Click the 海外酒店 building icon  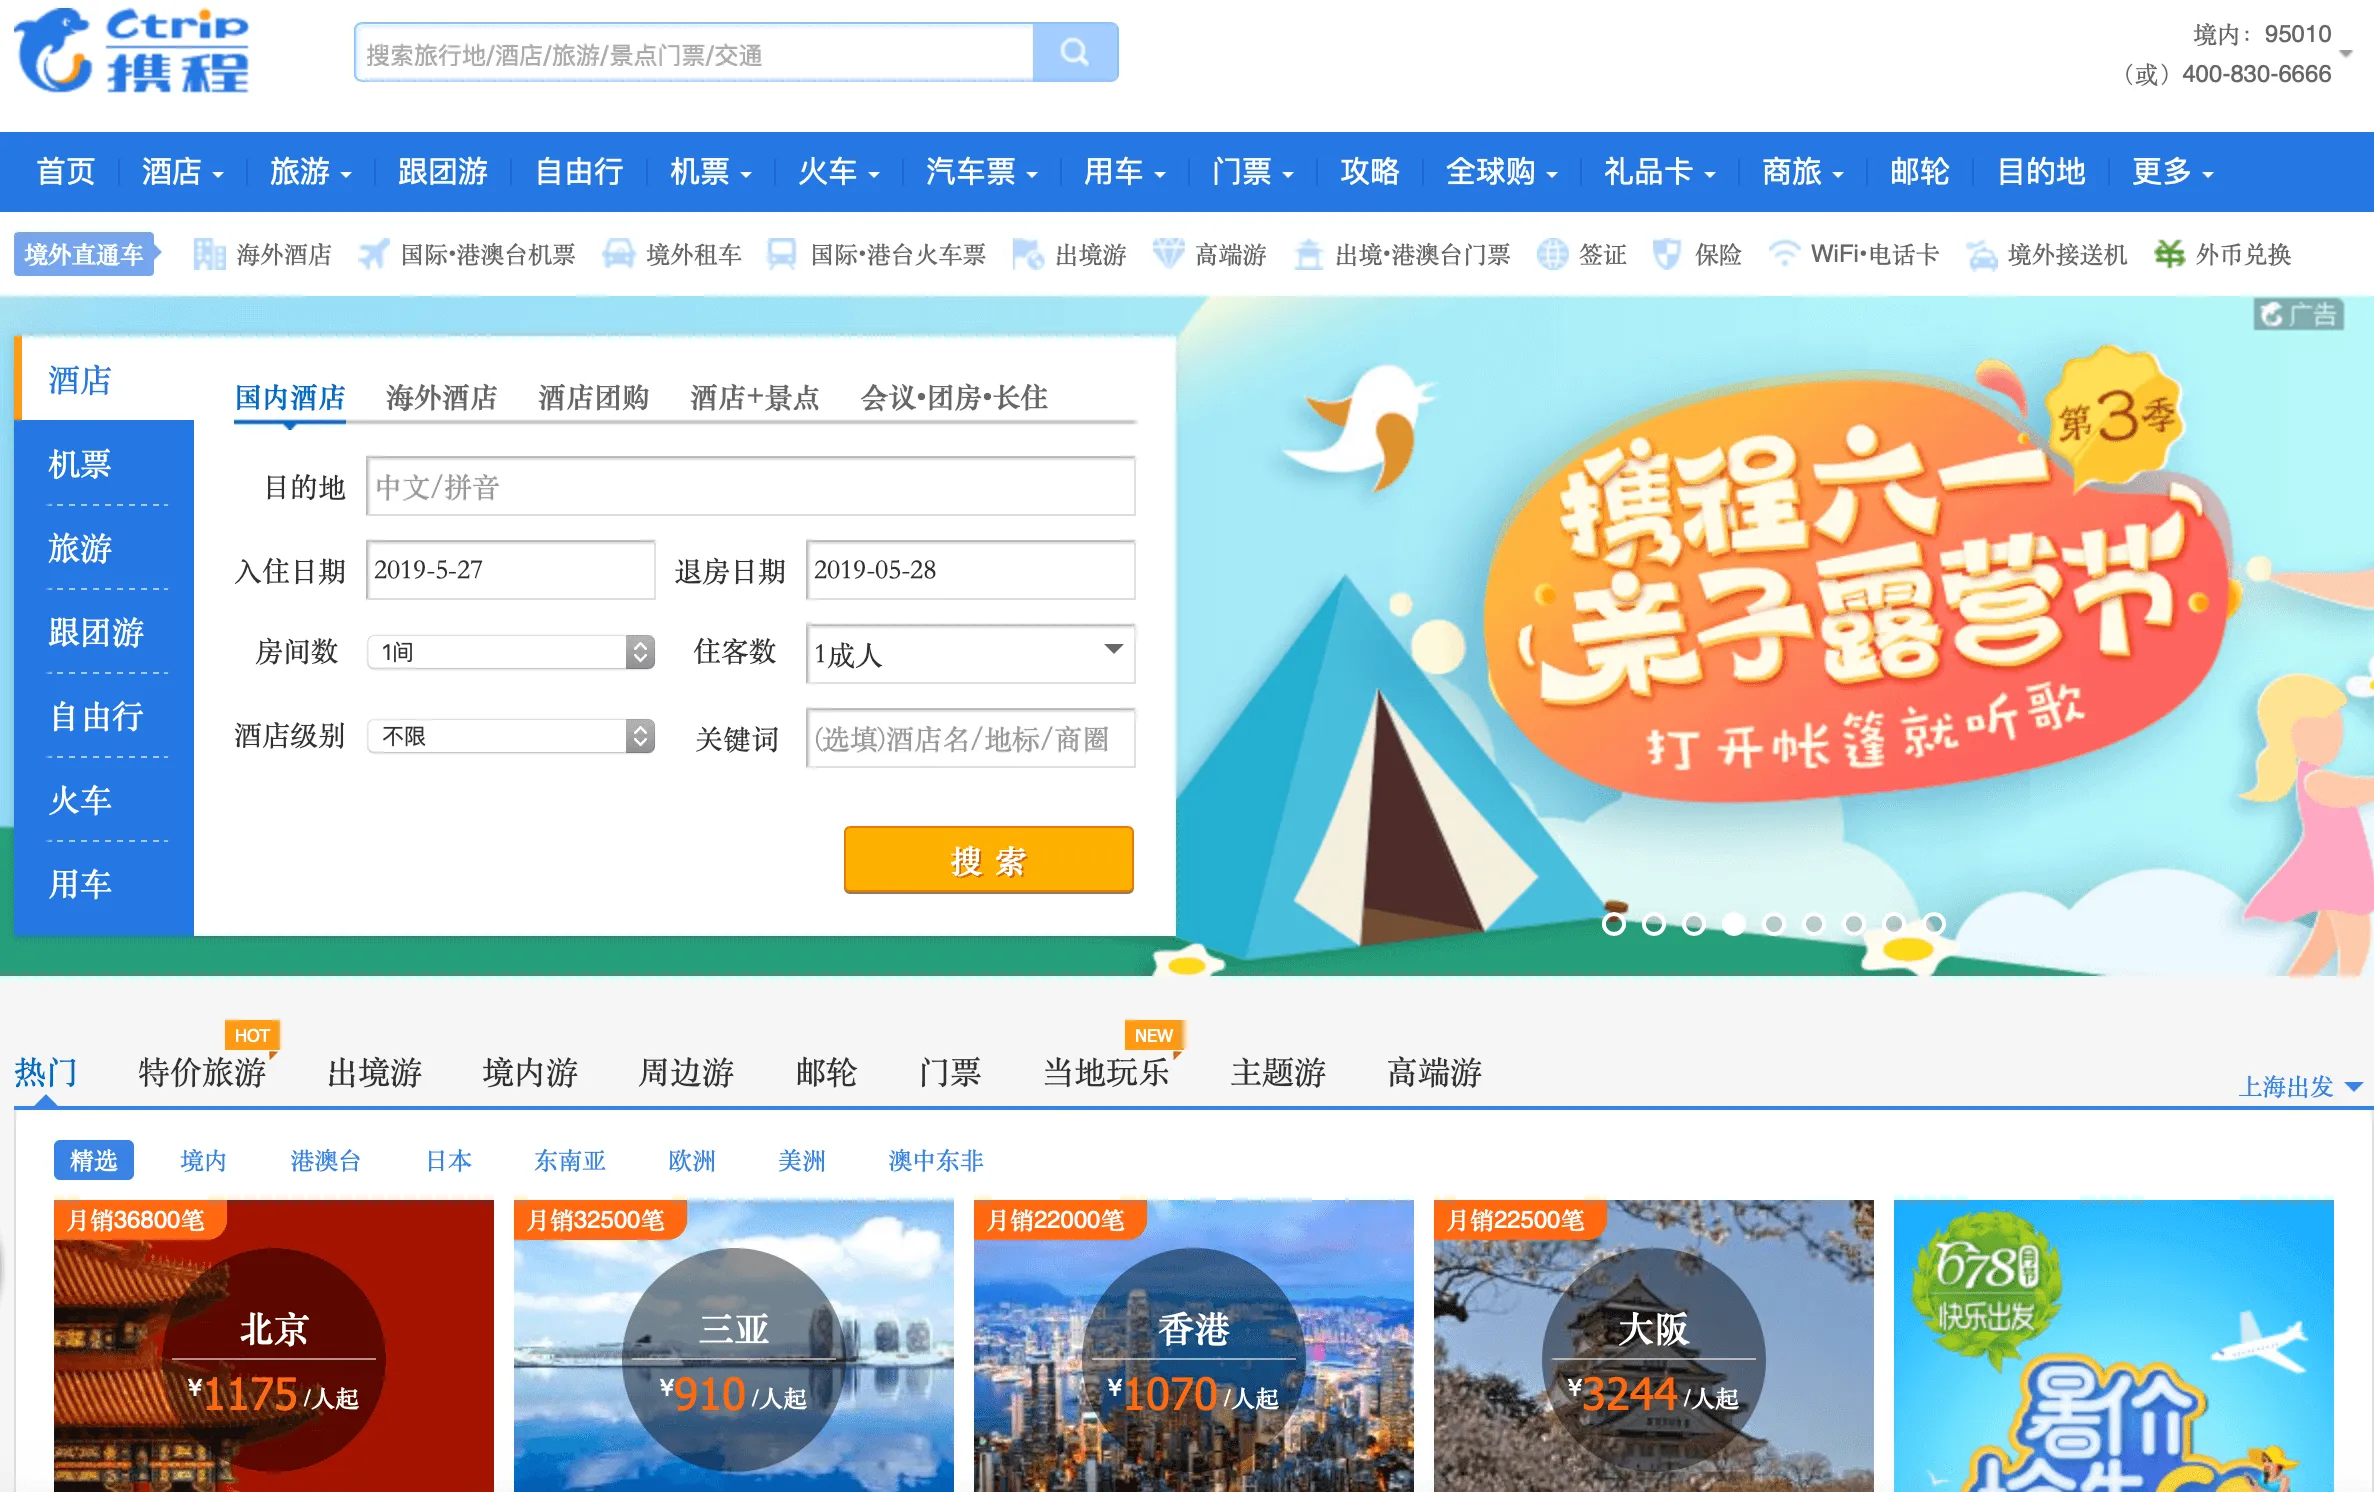point(209,255)
